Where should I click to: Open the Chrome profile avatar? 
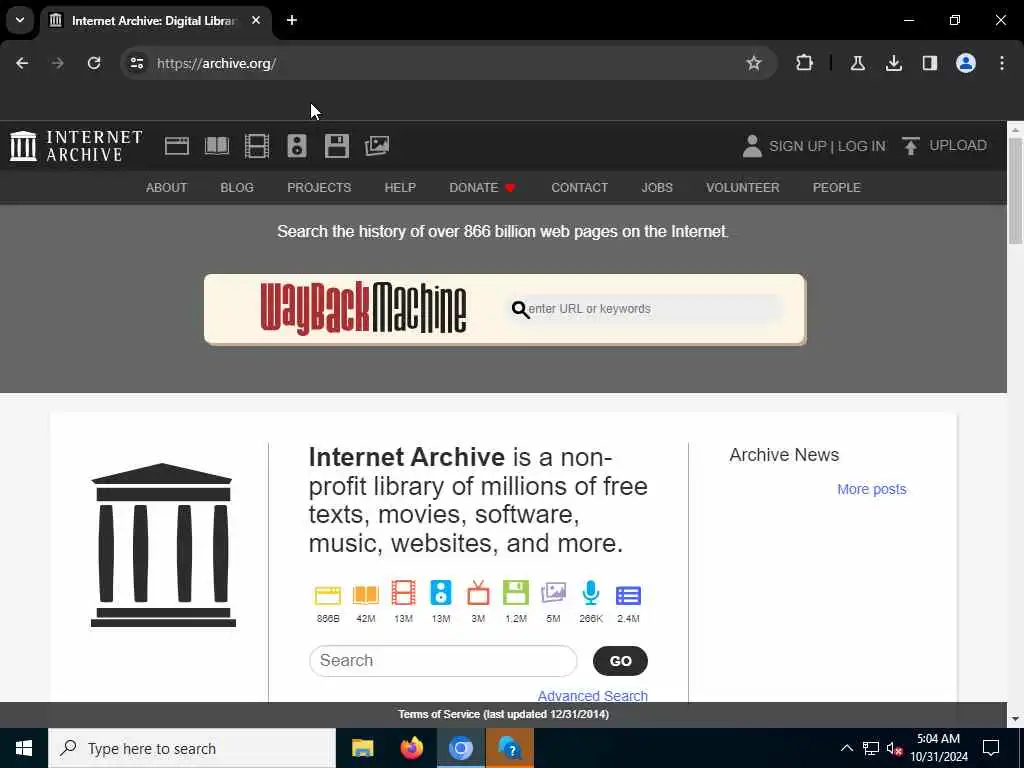click(965, 63)
